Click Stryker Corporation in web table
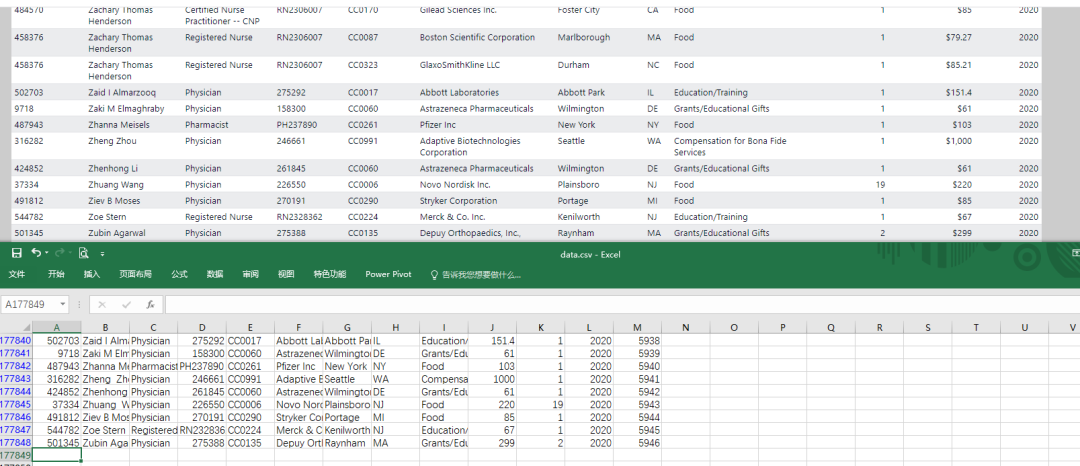Screen dimensions: 1080x466 pyautogui.click(x=458, y=201)
